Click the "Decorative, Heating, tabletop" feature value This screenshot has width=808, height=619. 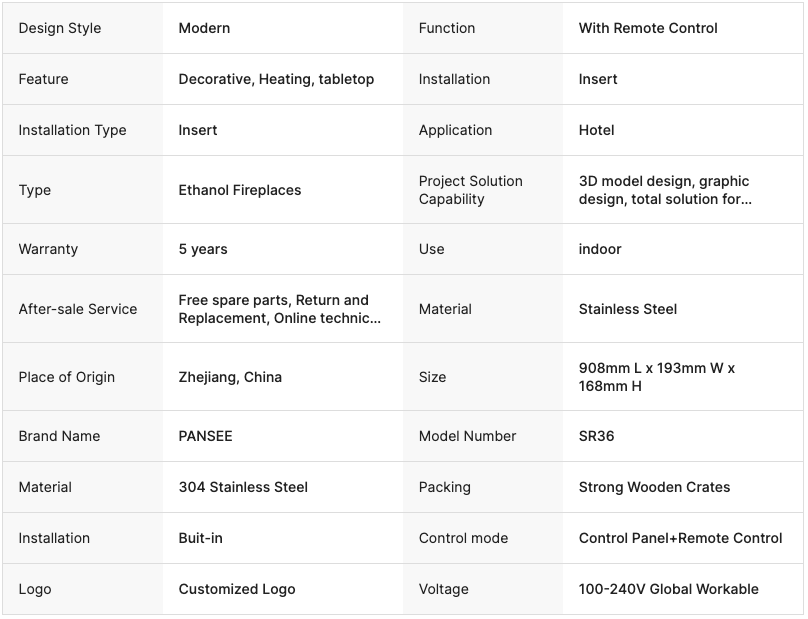(x=276, y=79)
